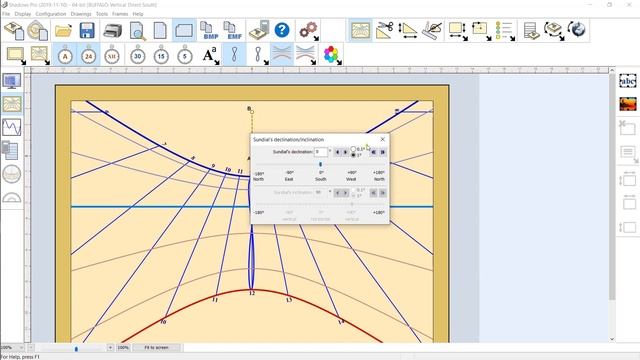This screenshot has height=360, width=640.
Task: Toggle 30-minute lines clock icon
Action: pos(138,55)
